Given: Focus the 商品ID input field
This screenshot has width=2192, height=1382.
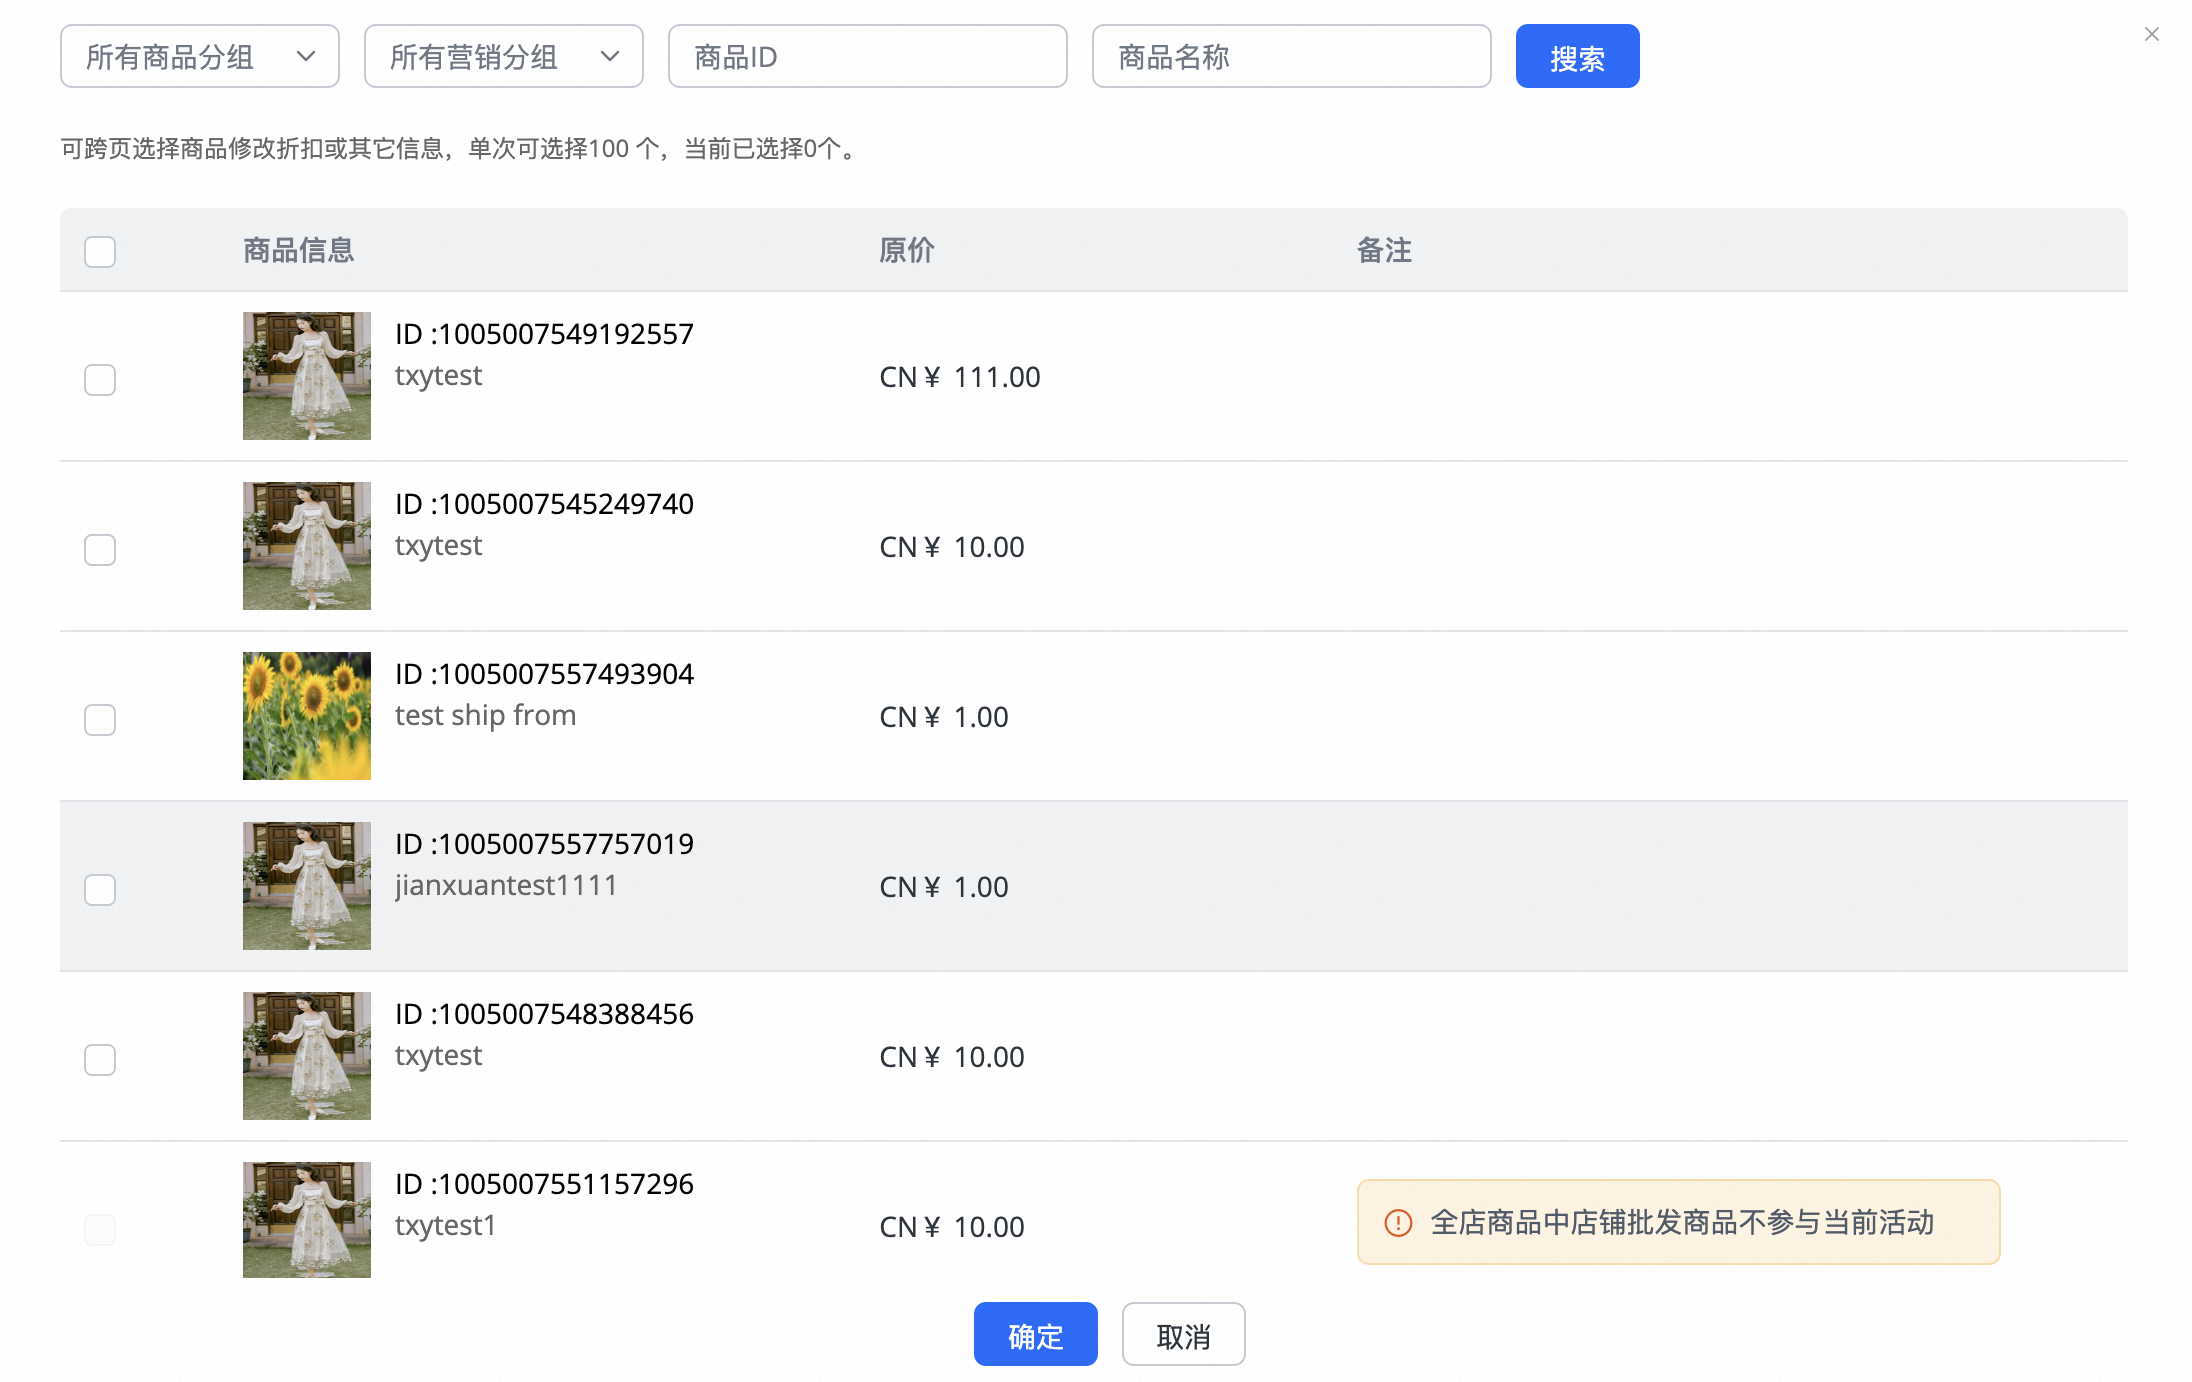Looking at the screenshot, I should click(867, 57).
